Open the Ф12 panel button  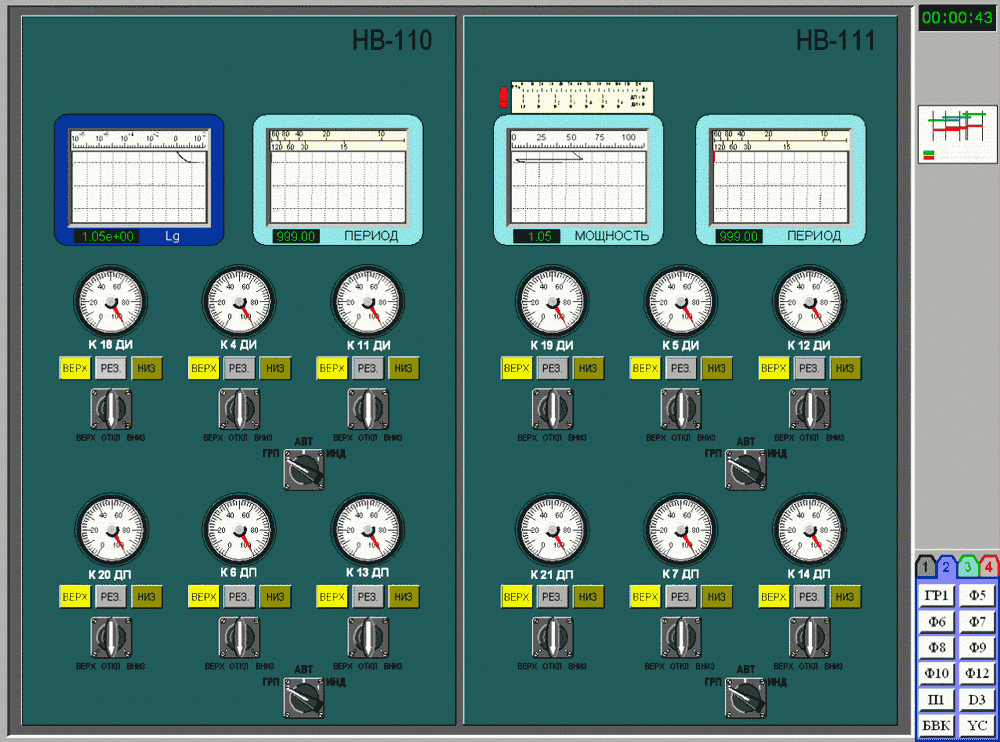[977, 674]
